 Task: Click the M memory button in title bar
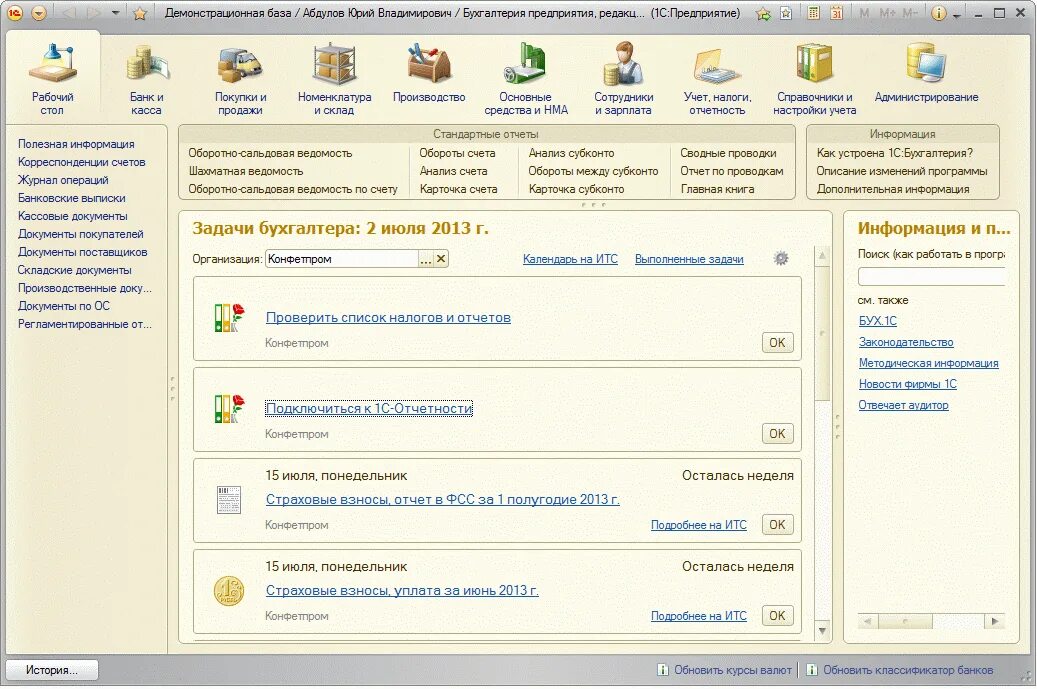pos(864,13)
